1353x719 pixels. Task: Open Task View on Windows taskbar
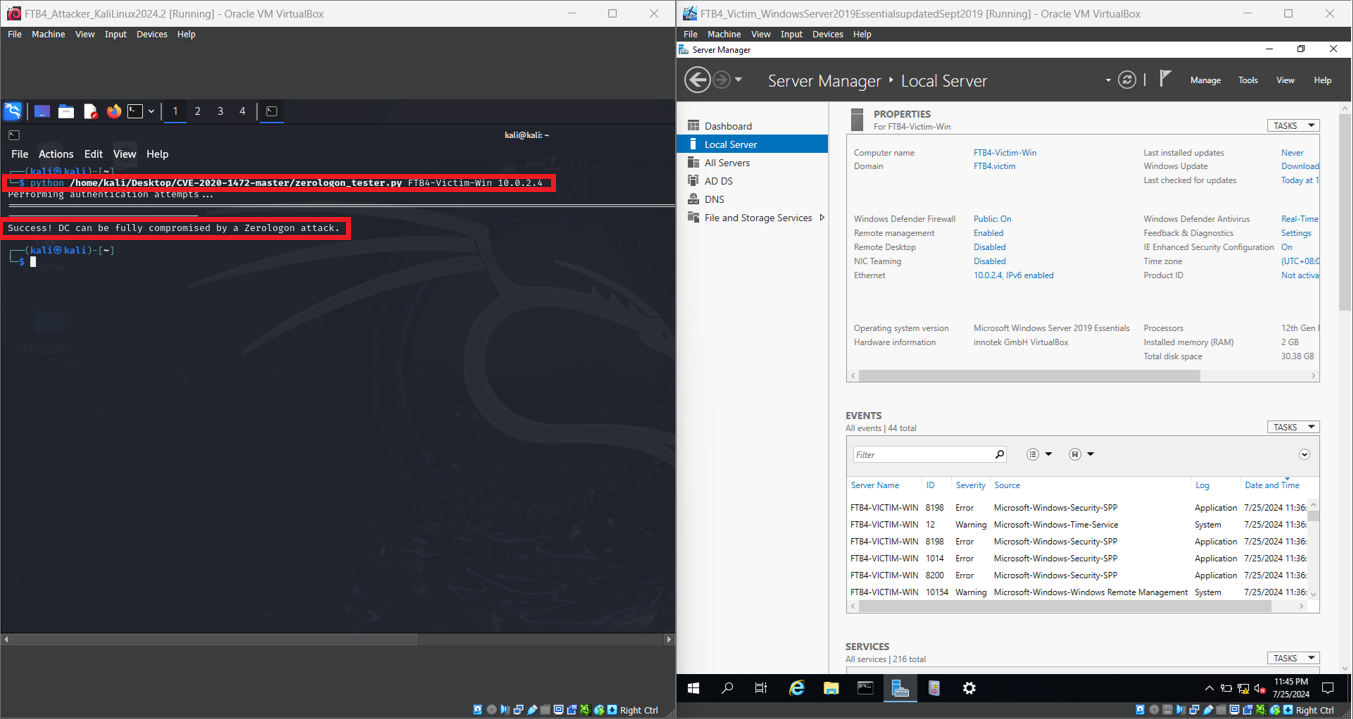761,688
